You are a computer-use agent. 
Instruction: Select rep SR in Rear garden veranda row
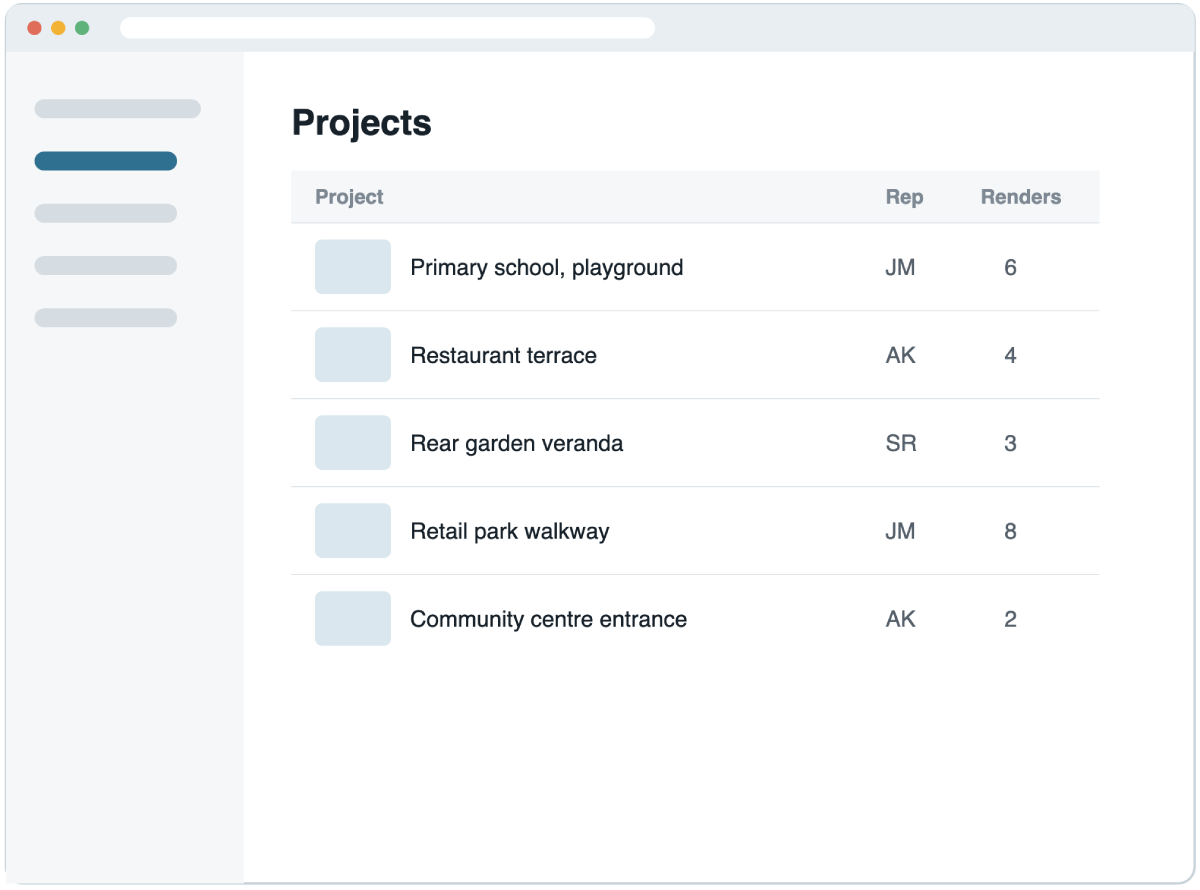[x=900, y=443]
